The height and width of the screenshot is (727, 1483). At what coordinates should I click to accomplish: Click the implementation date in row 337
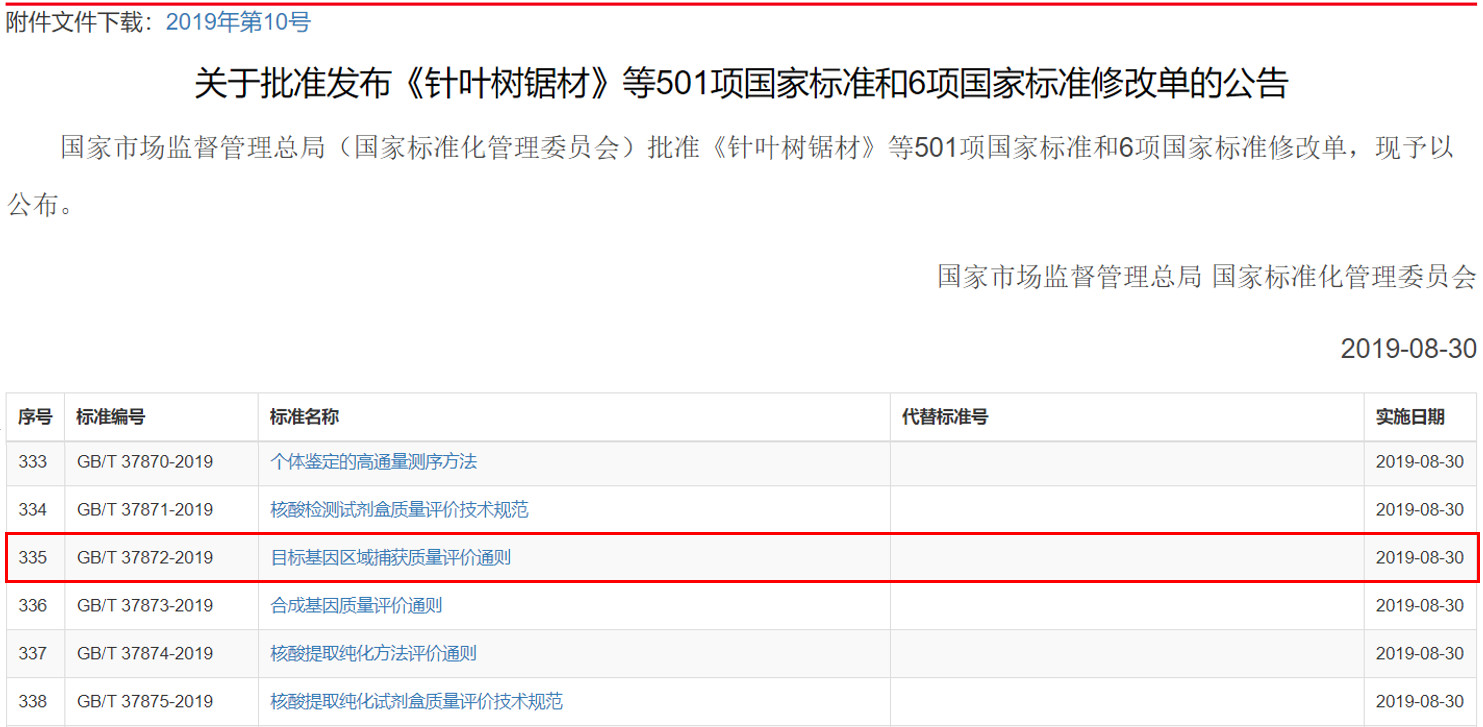1419,653
